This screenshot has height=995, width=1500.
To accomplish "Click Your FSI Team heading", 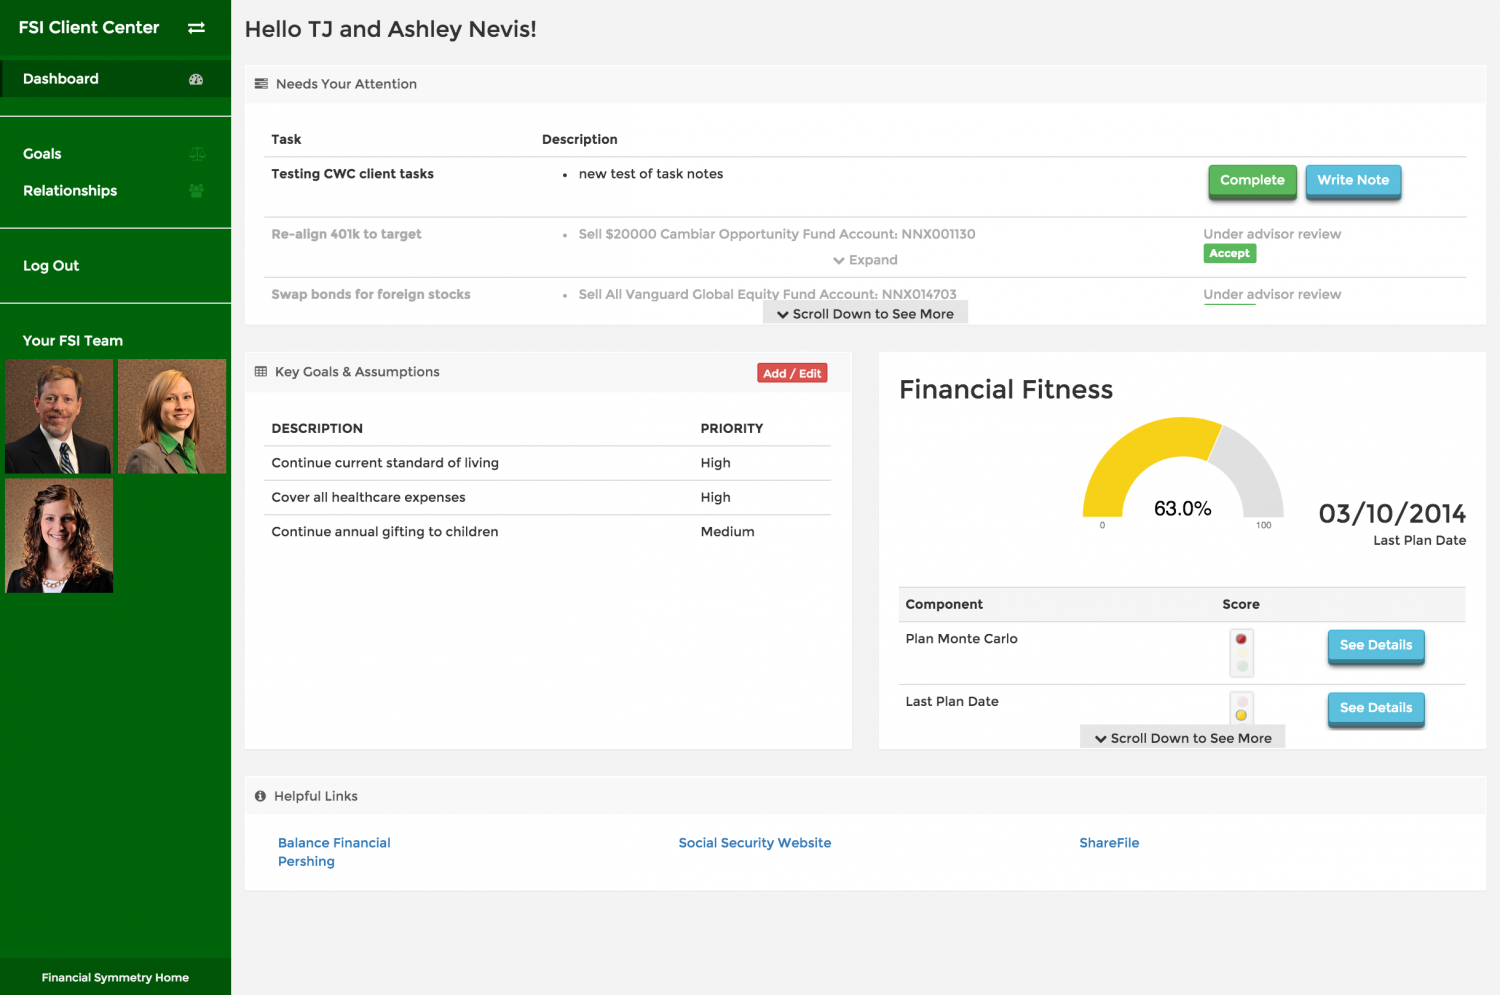I will point(73,341).
